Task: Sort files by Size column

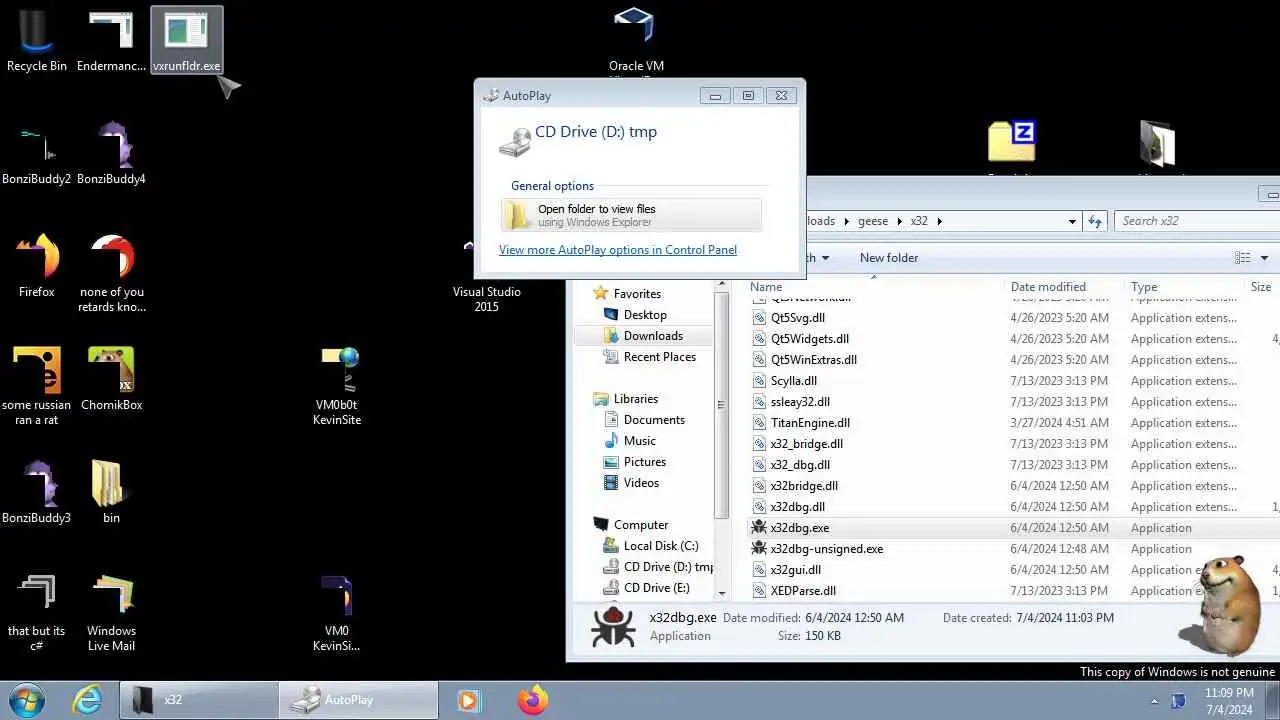Action: coord(1262,287)
